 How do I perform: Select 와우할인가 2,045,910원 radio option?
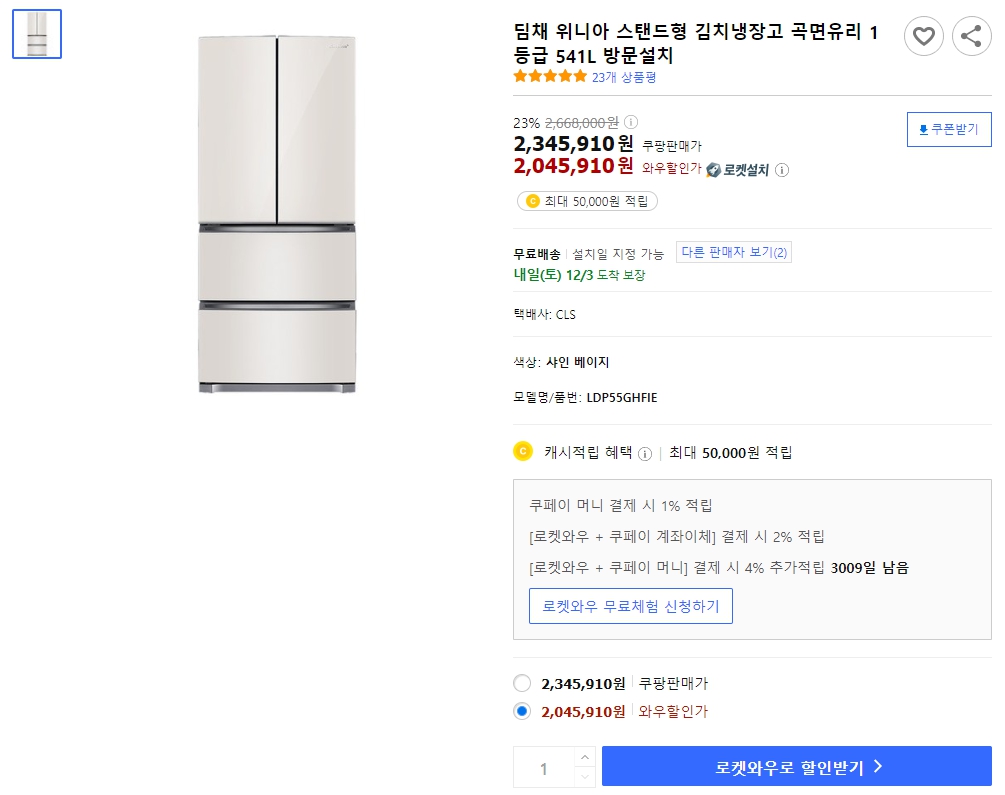[x=521, y=711]
